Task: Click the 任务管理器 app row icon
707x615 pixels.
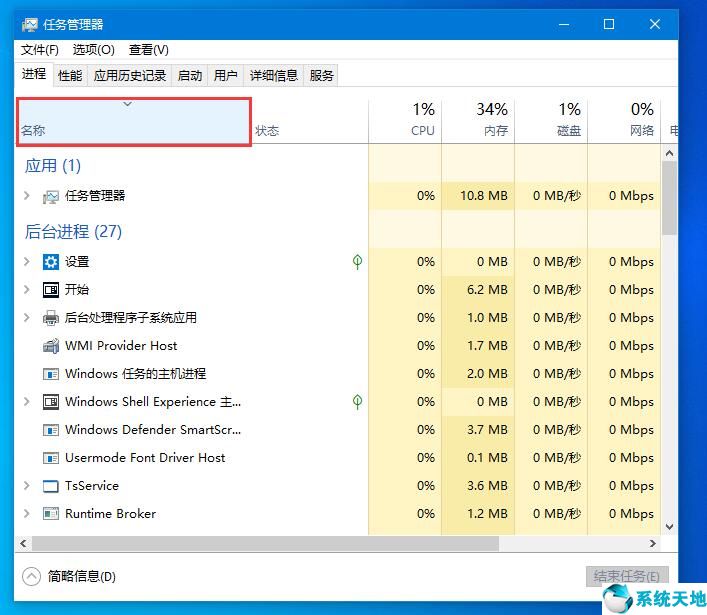Action: click(50, 197)
